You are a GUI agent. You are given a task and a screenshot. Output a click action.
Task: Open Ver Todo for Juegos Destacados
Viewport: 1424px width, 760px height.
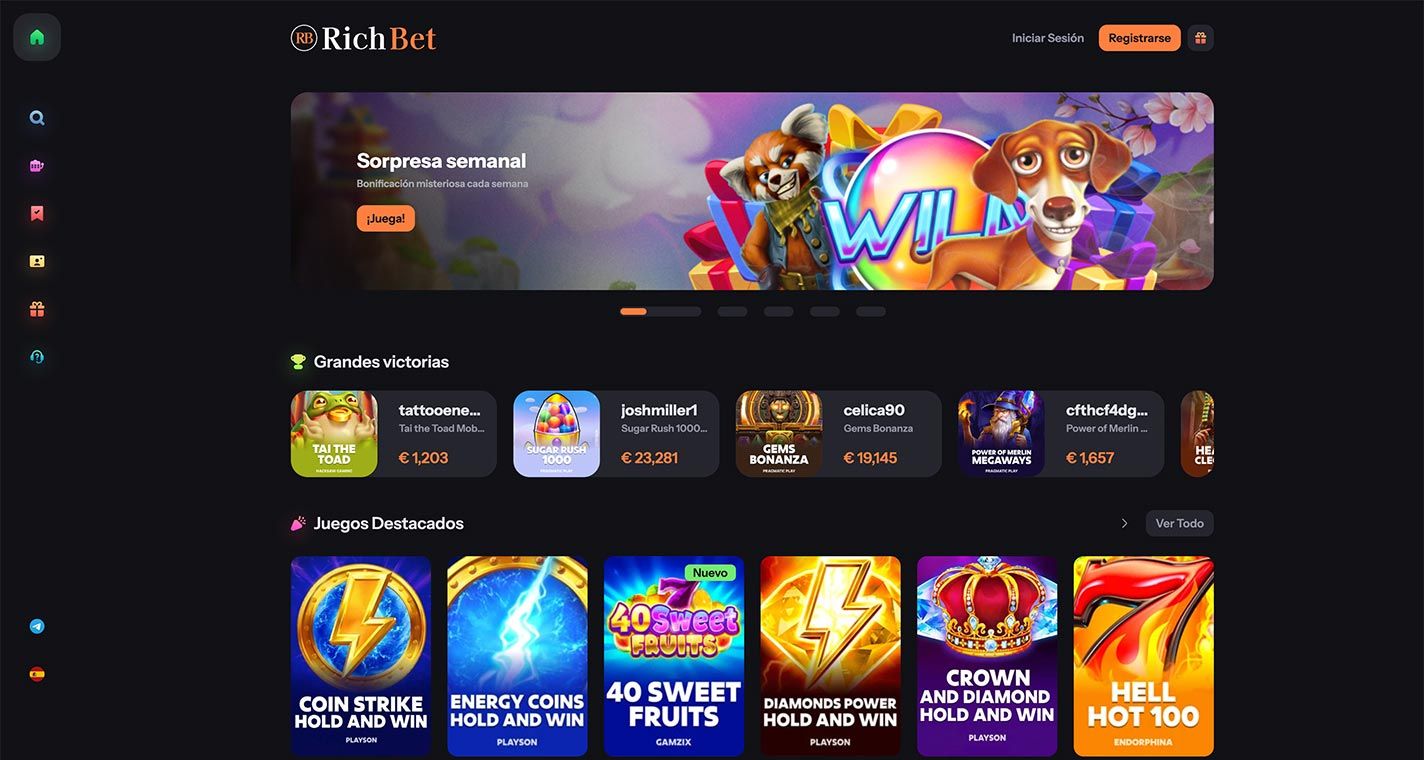[x=1179, y=523]
